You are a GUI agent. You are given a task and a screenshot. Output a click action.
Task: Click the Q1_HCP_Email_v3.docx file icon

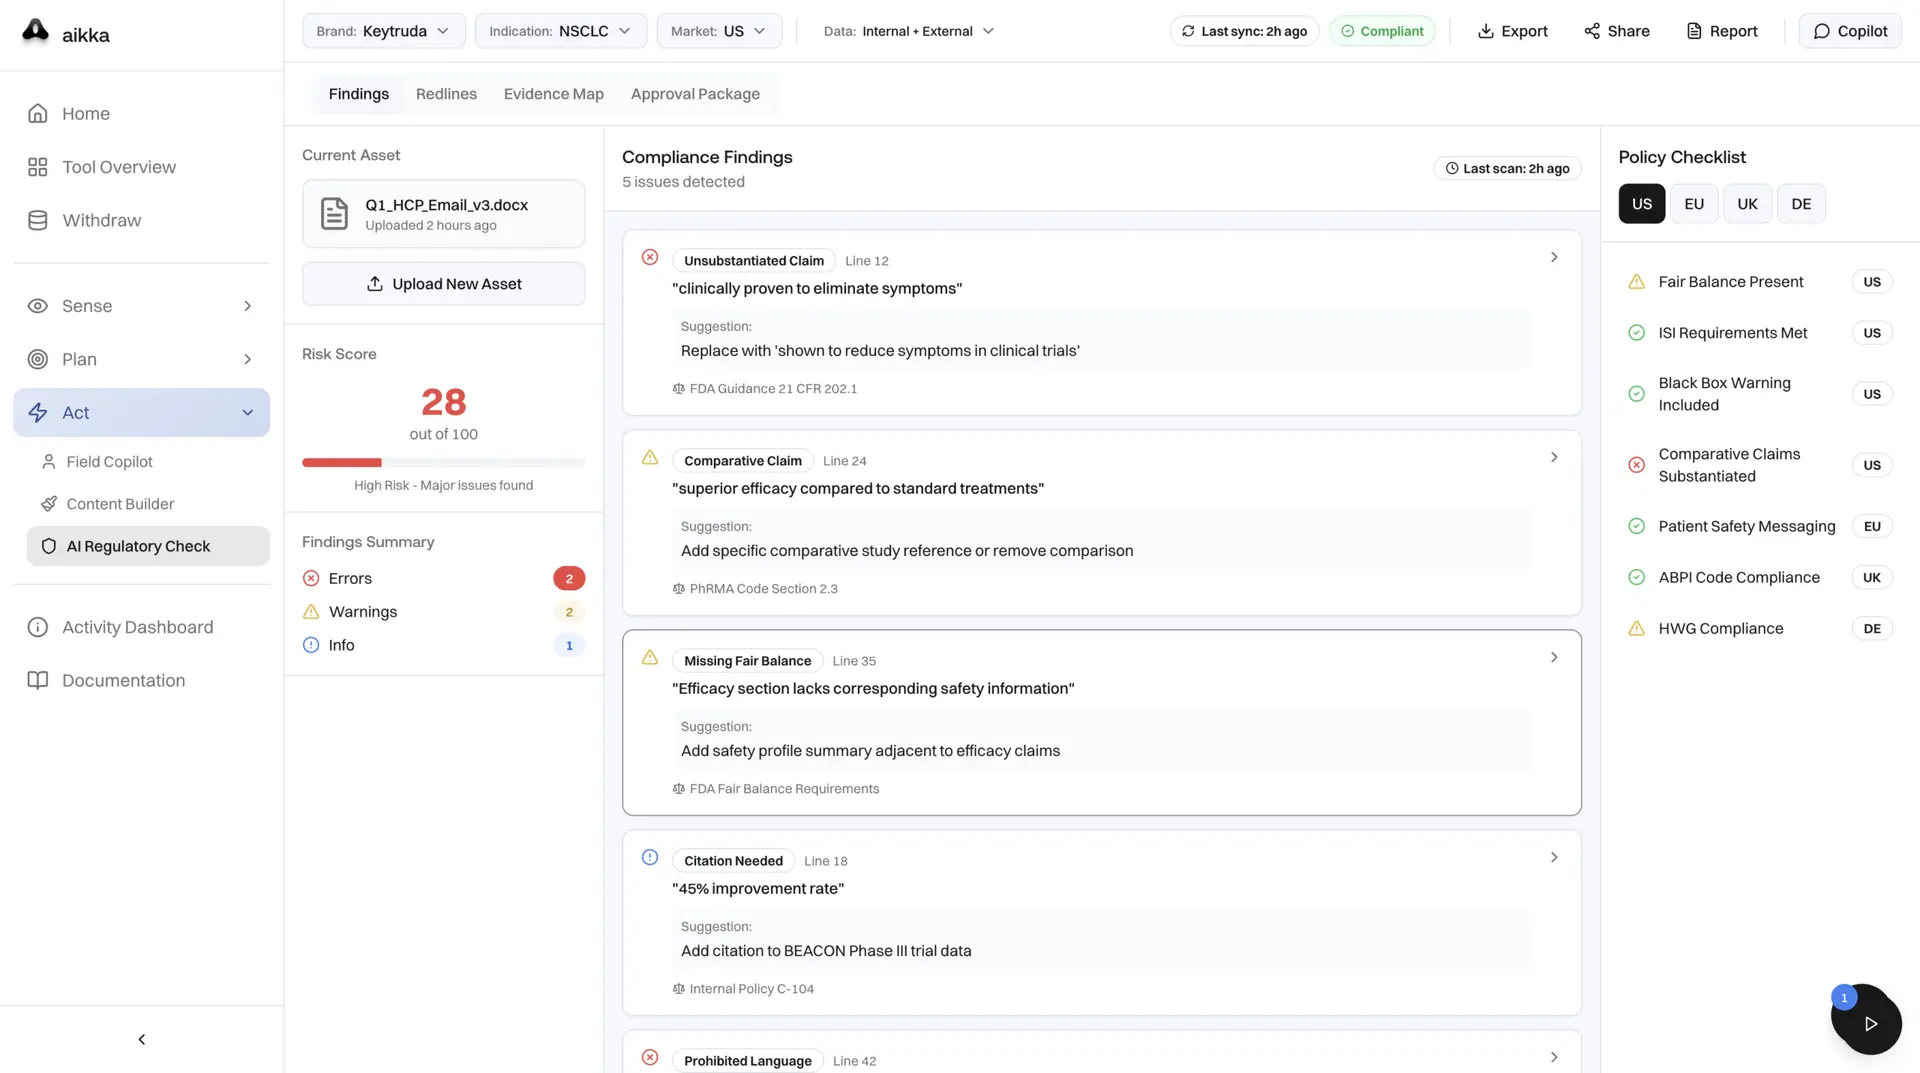[x=334, y=214]
